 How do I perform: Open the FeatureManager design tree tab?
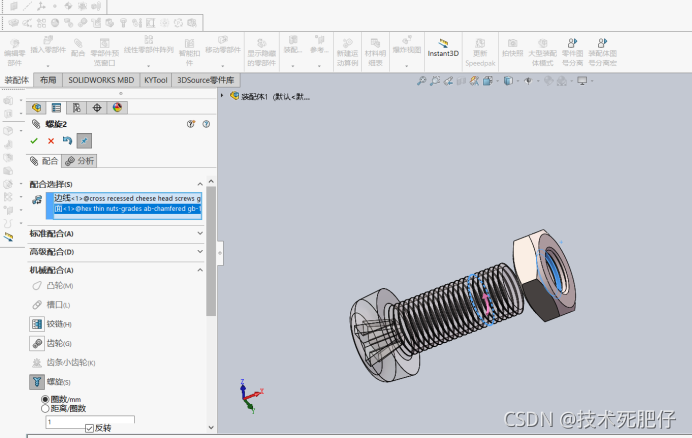pos(36,107)
